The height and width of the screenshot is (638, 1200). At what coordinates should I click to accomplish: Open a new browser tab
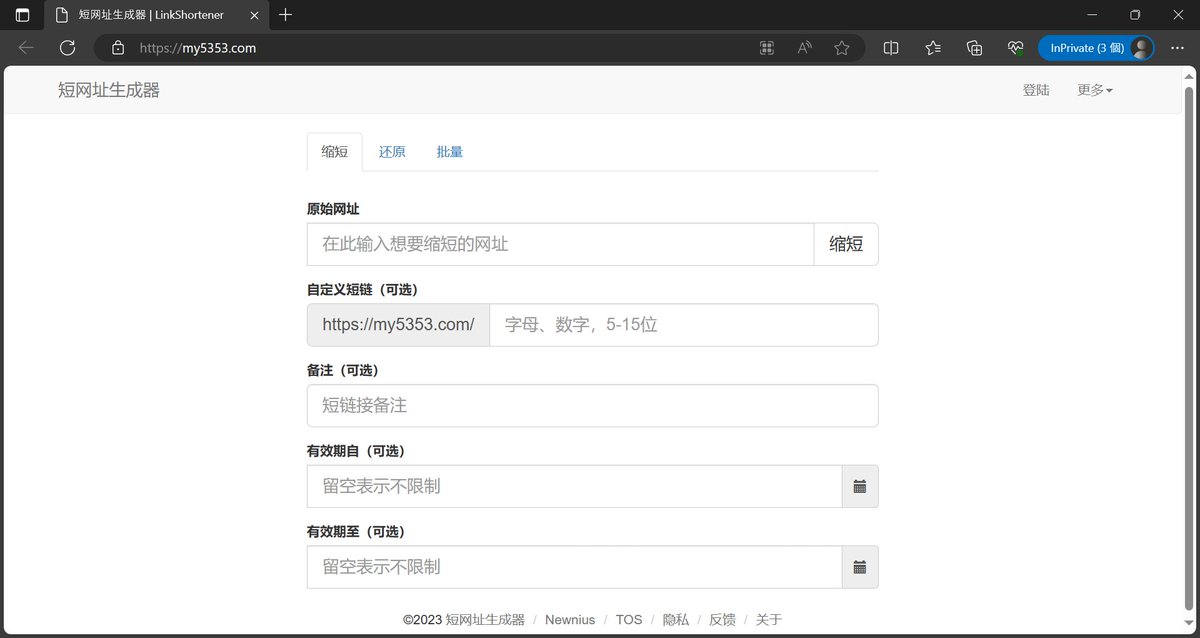286,15
